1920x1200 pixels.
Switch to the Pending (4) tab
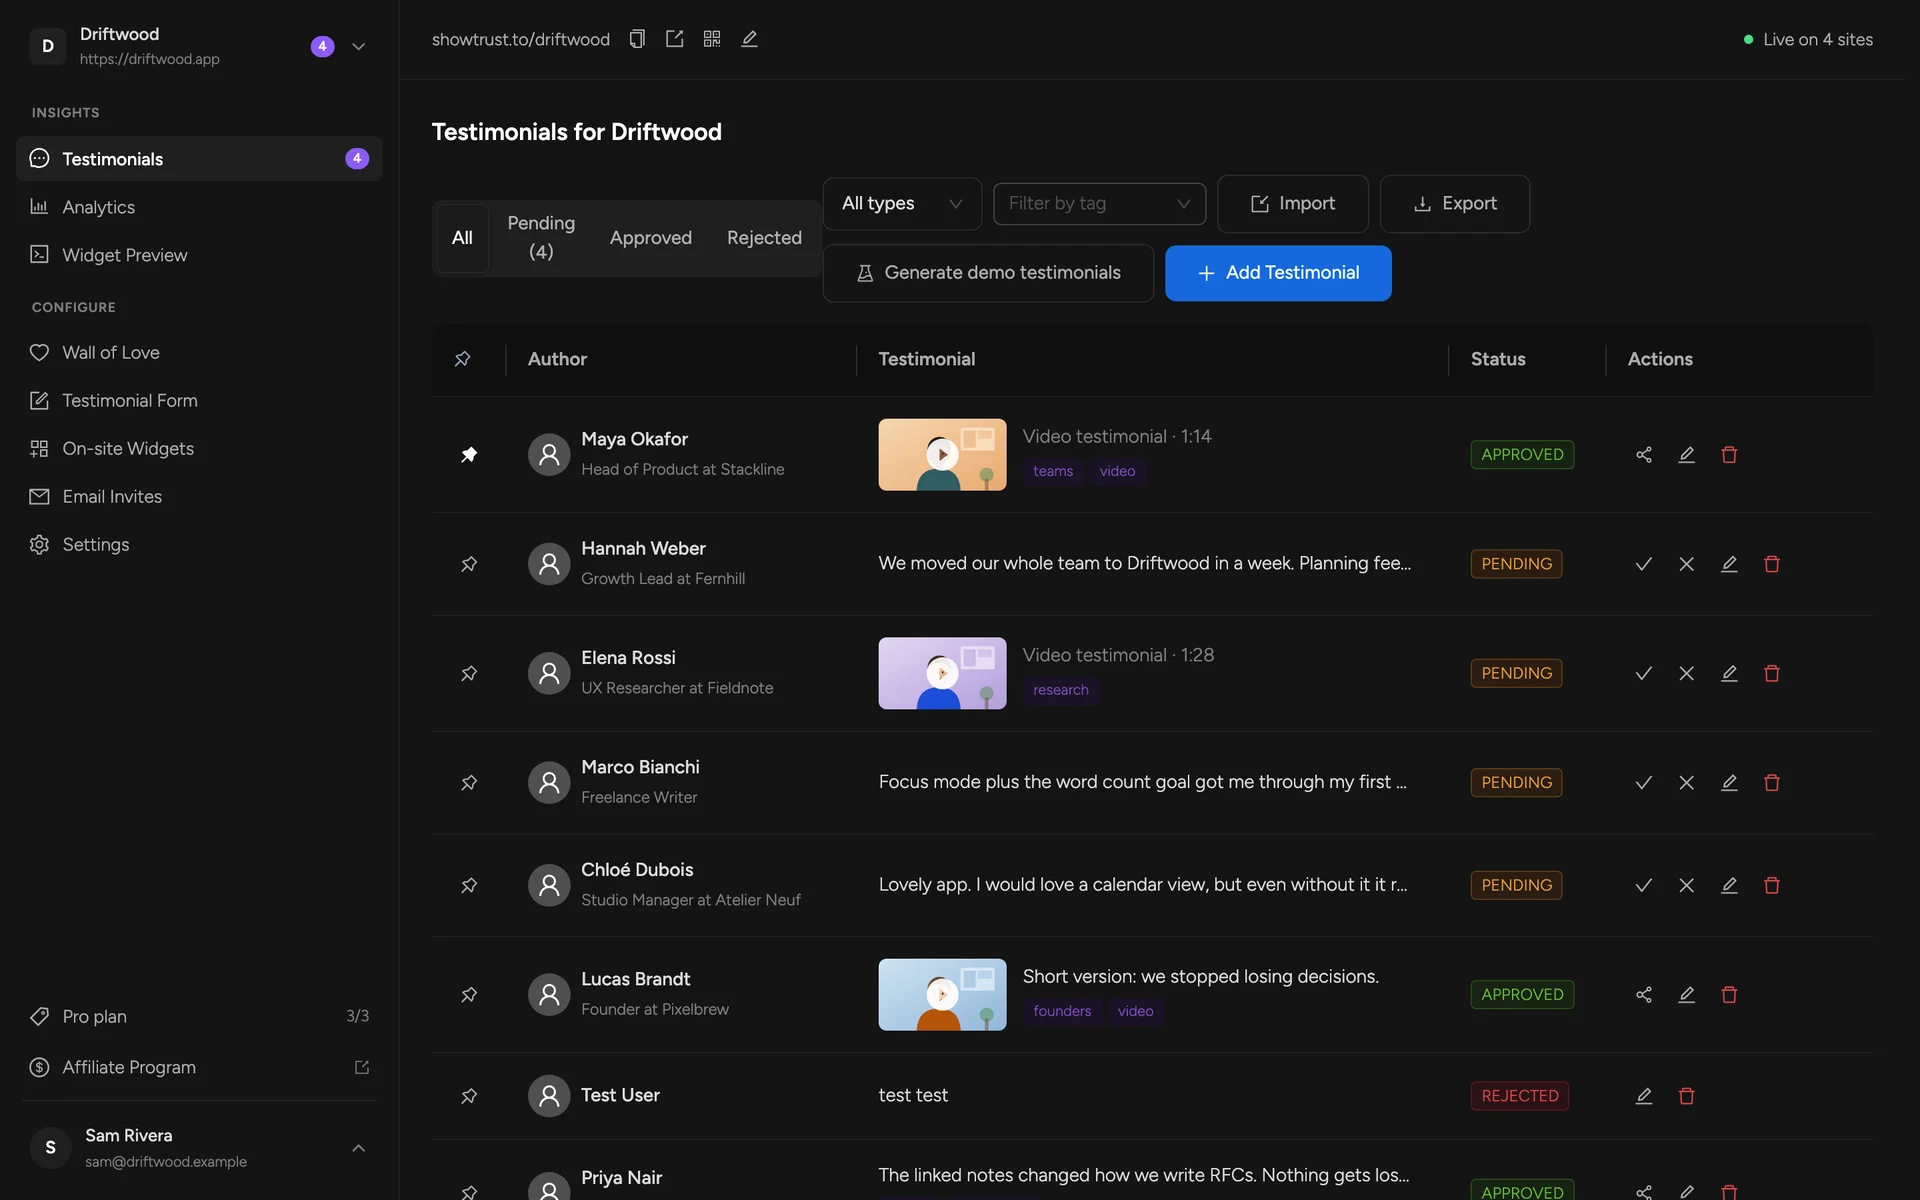pos(541,238)
